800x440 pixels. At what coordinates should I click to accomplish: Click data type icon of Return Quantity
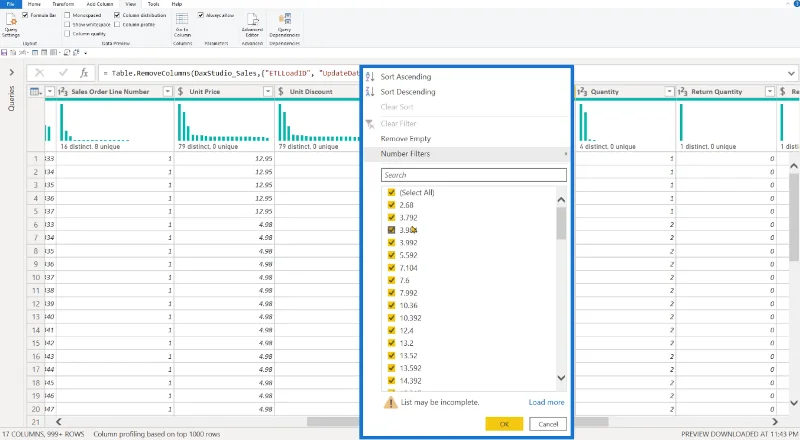pos(683,92)
